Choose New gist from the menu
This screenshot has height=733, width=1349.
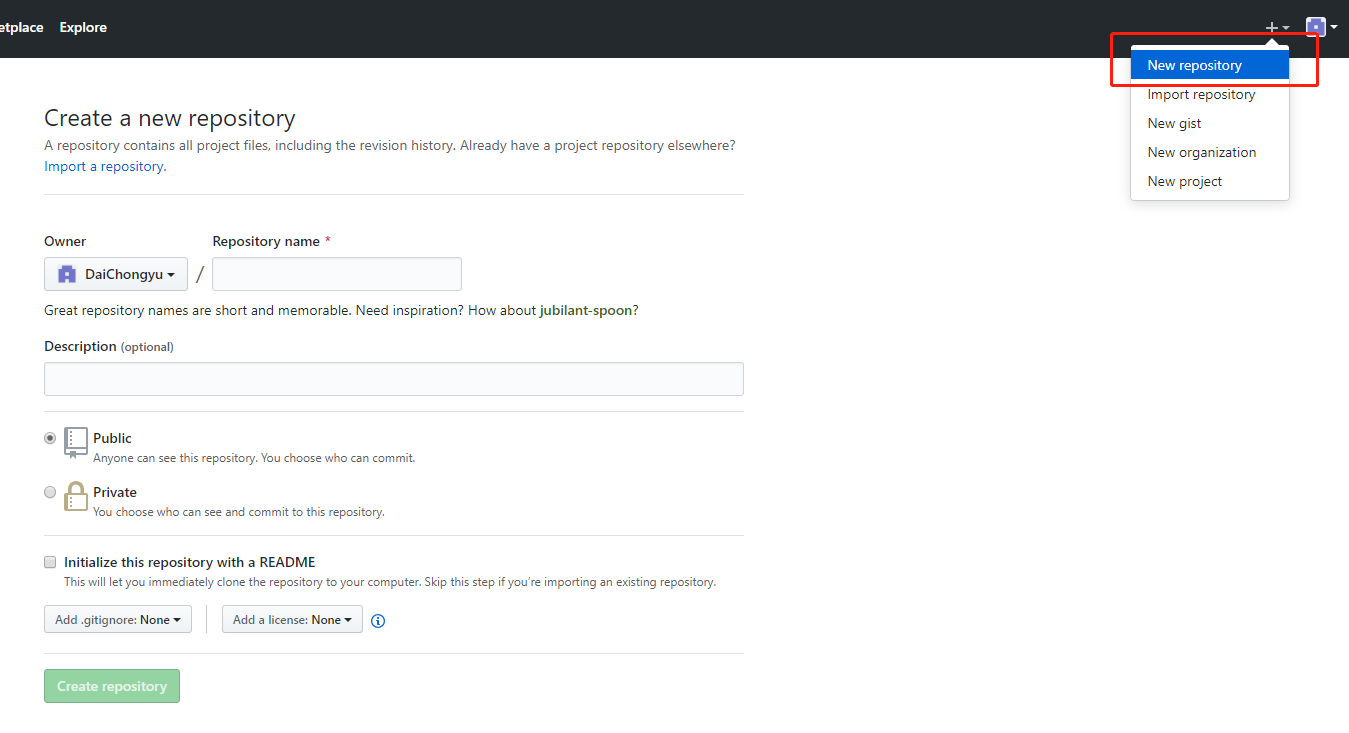1210,123
